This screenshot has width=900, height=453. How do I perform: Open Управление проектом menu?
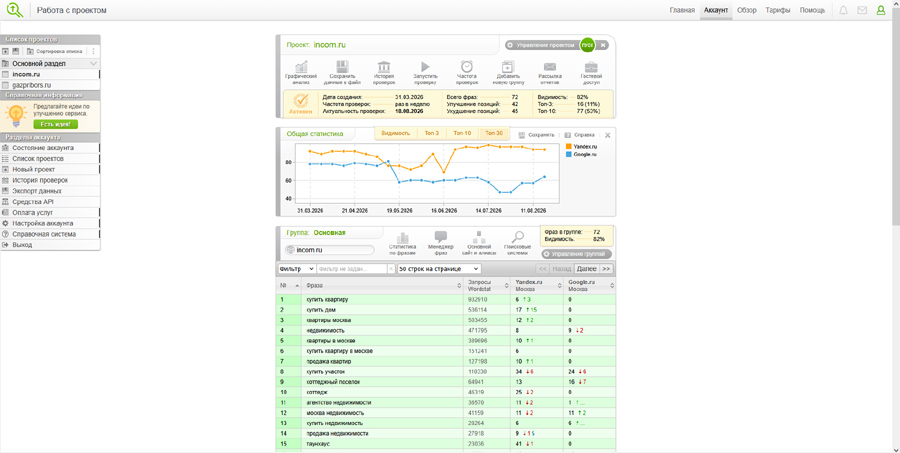click(541, 45)
